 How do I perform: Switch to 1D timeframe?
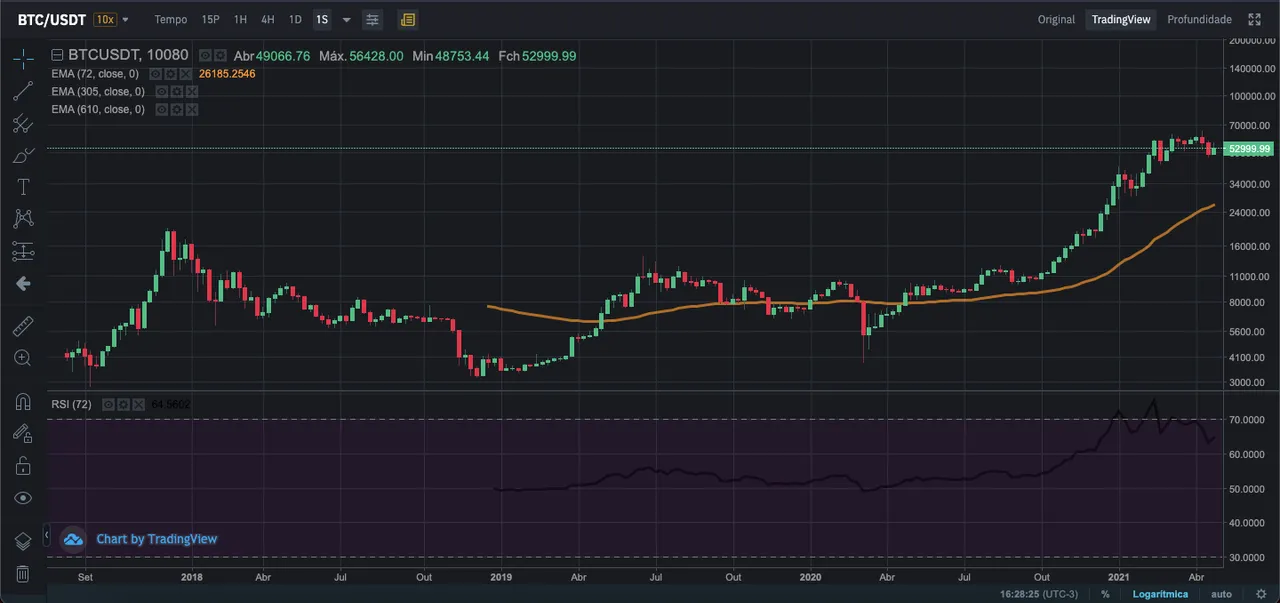pyautogui.click(x=295, y=19)
